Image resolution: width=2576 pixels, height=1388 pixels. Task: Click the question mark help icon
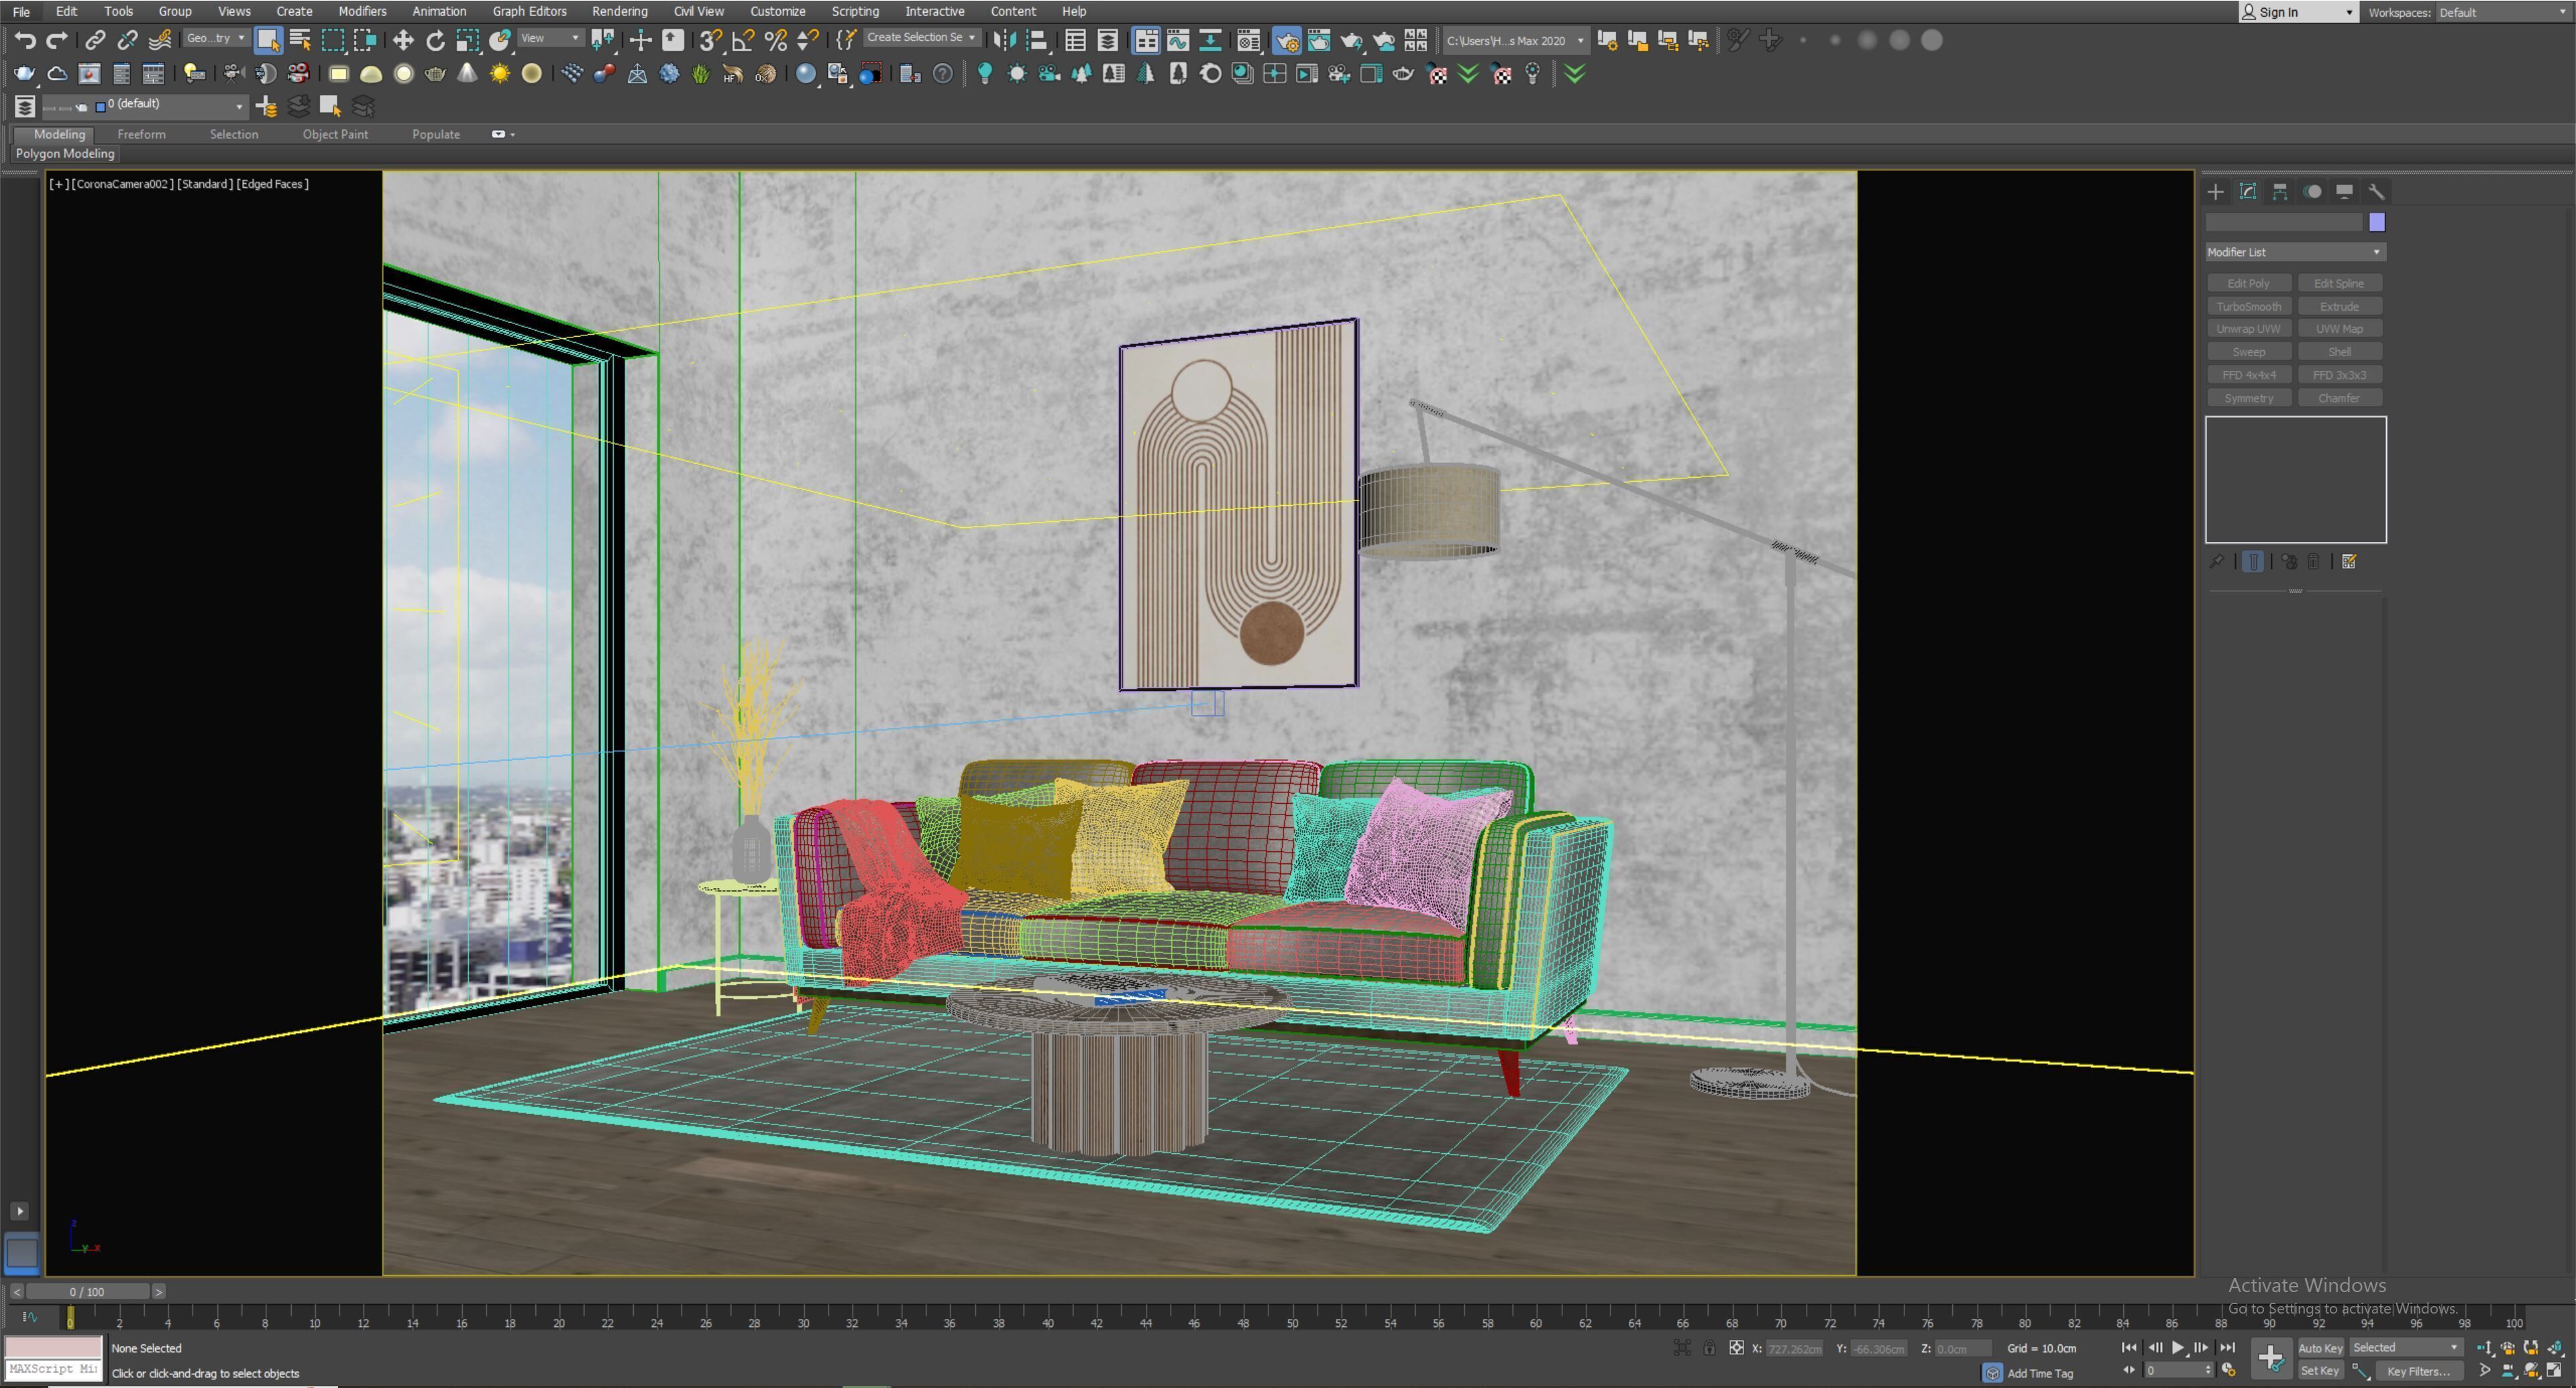click(942, 74)
